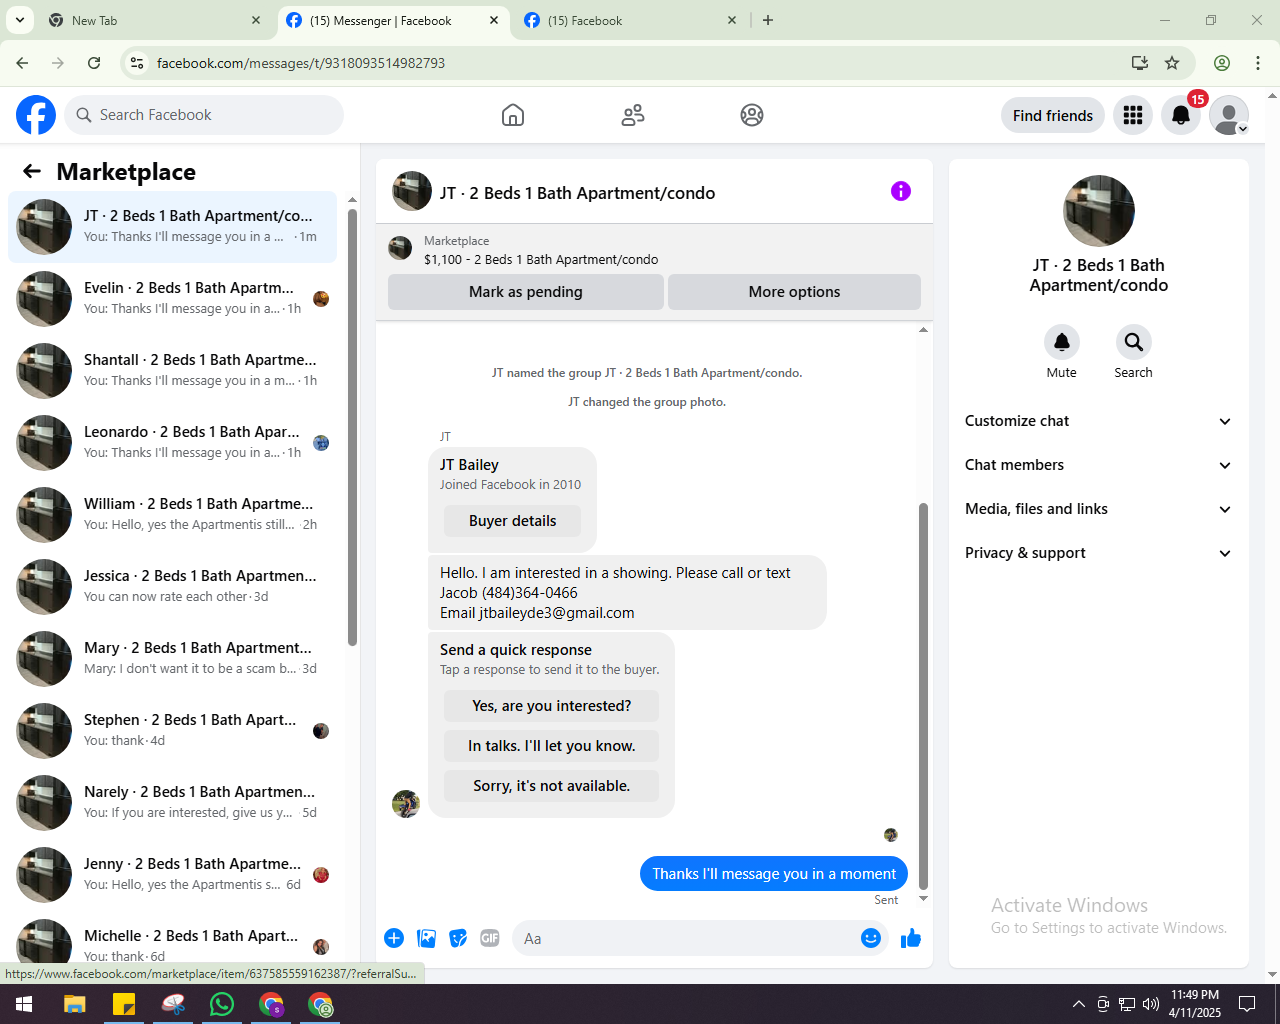Open the Facebook Home icon
The image size is (1280, 1024).
click(513, 115)
